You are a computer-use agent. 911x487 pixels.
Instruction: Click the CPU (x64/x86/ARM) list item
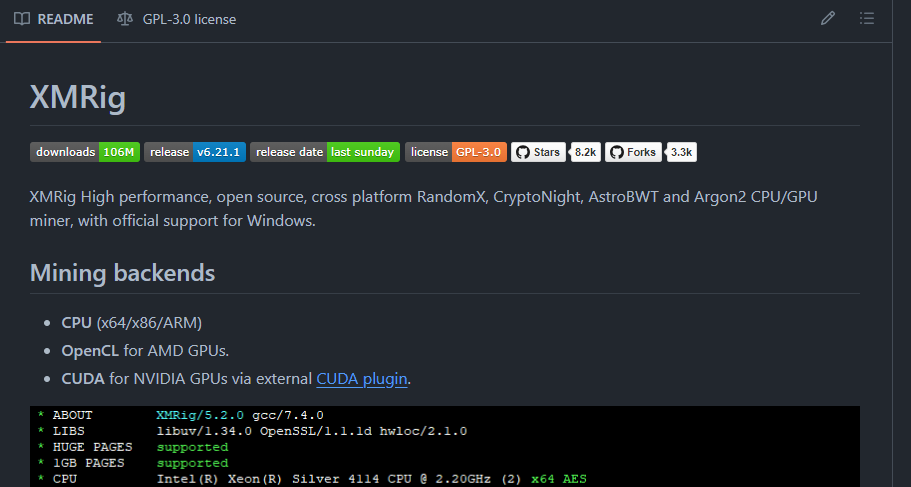[132, 323]
